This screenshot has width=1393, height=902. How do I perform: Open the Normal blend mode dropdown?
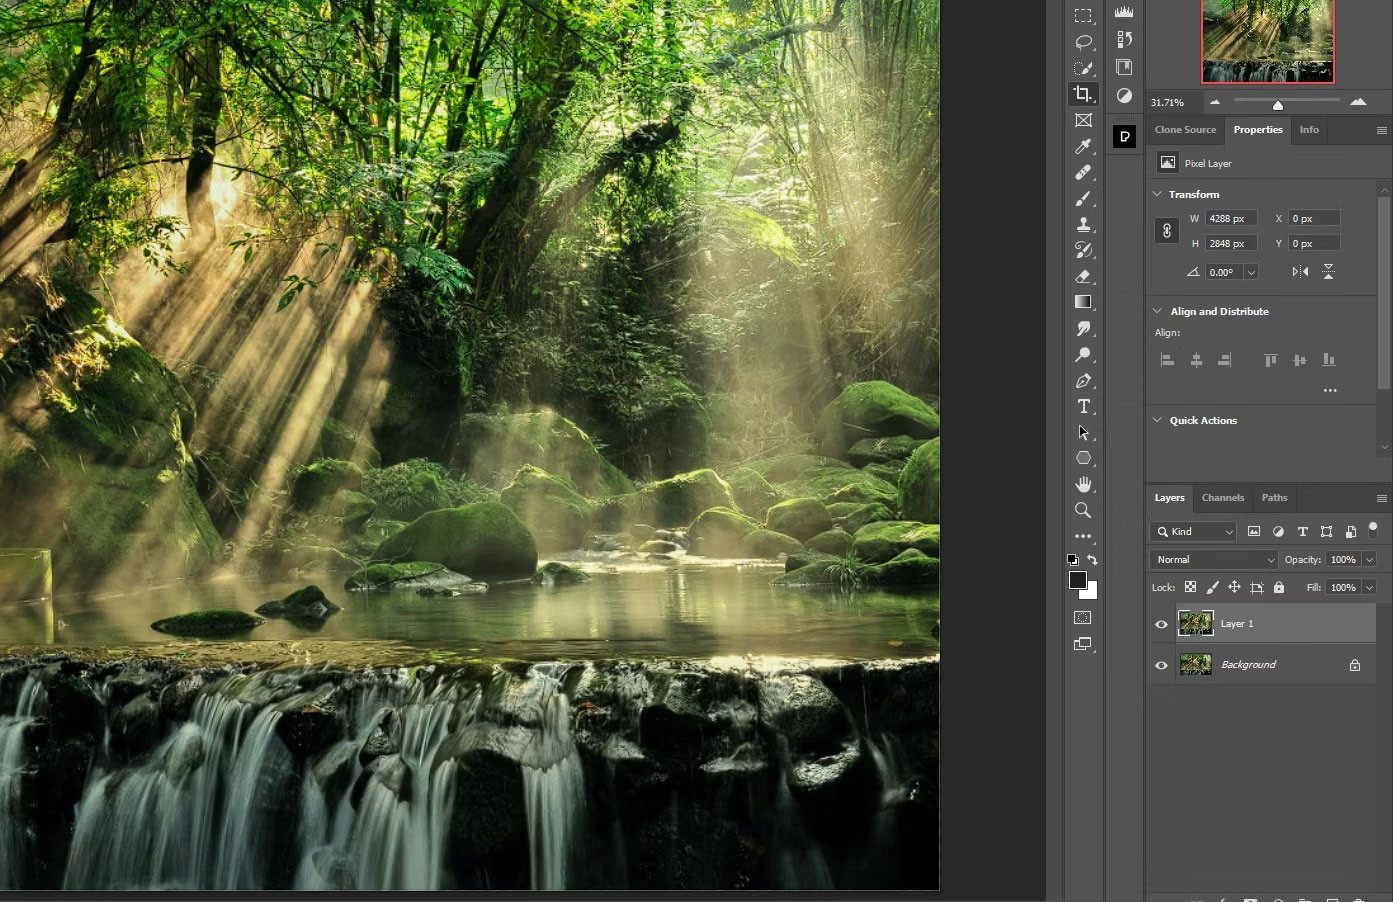1213,560
